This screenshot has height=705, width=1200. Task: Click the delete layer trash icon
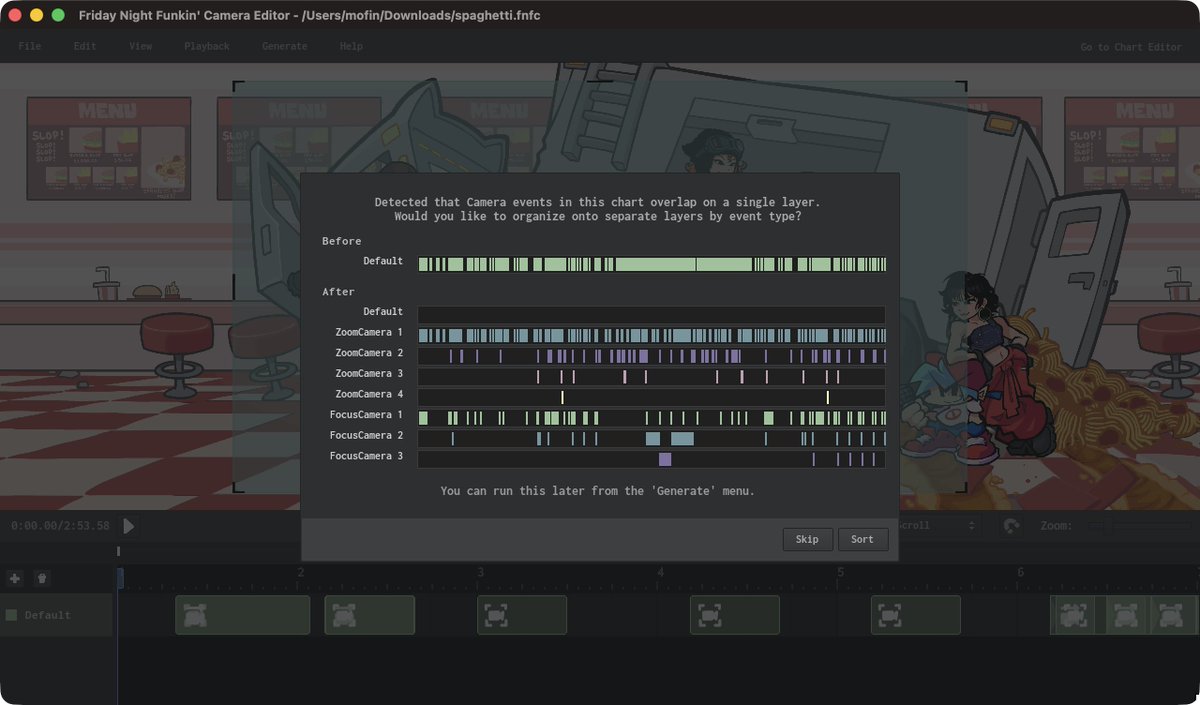click(41, 578)
